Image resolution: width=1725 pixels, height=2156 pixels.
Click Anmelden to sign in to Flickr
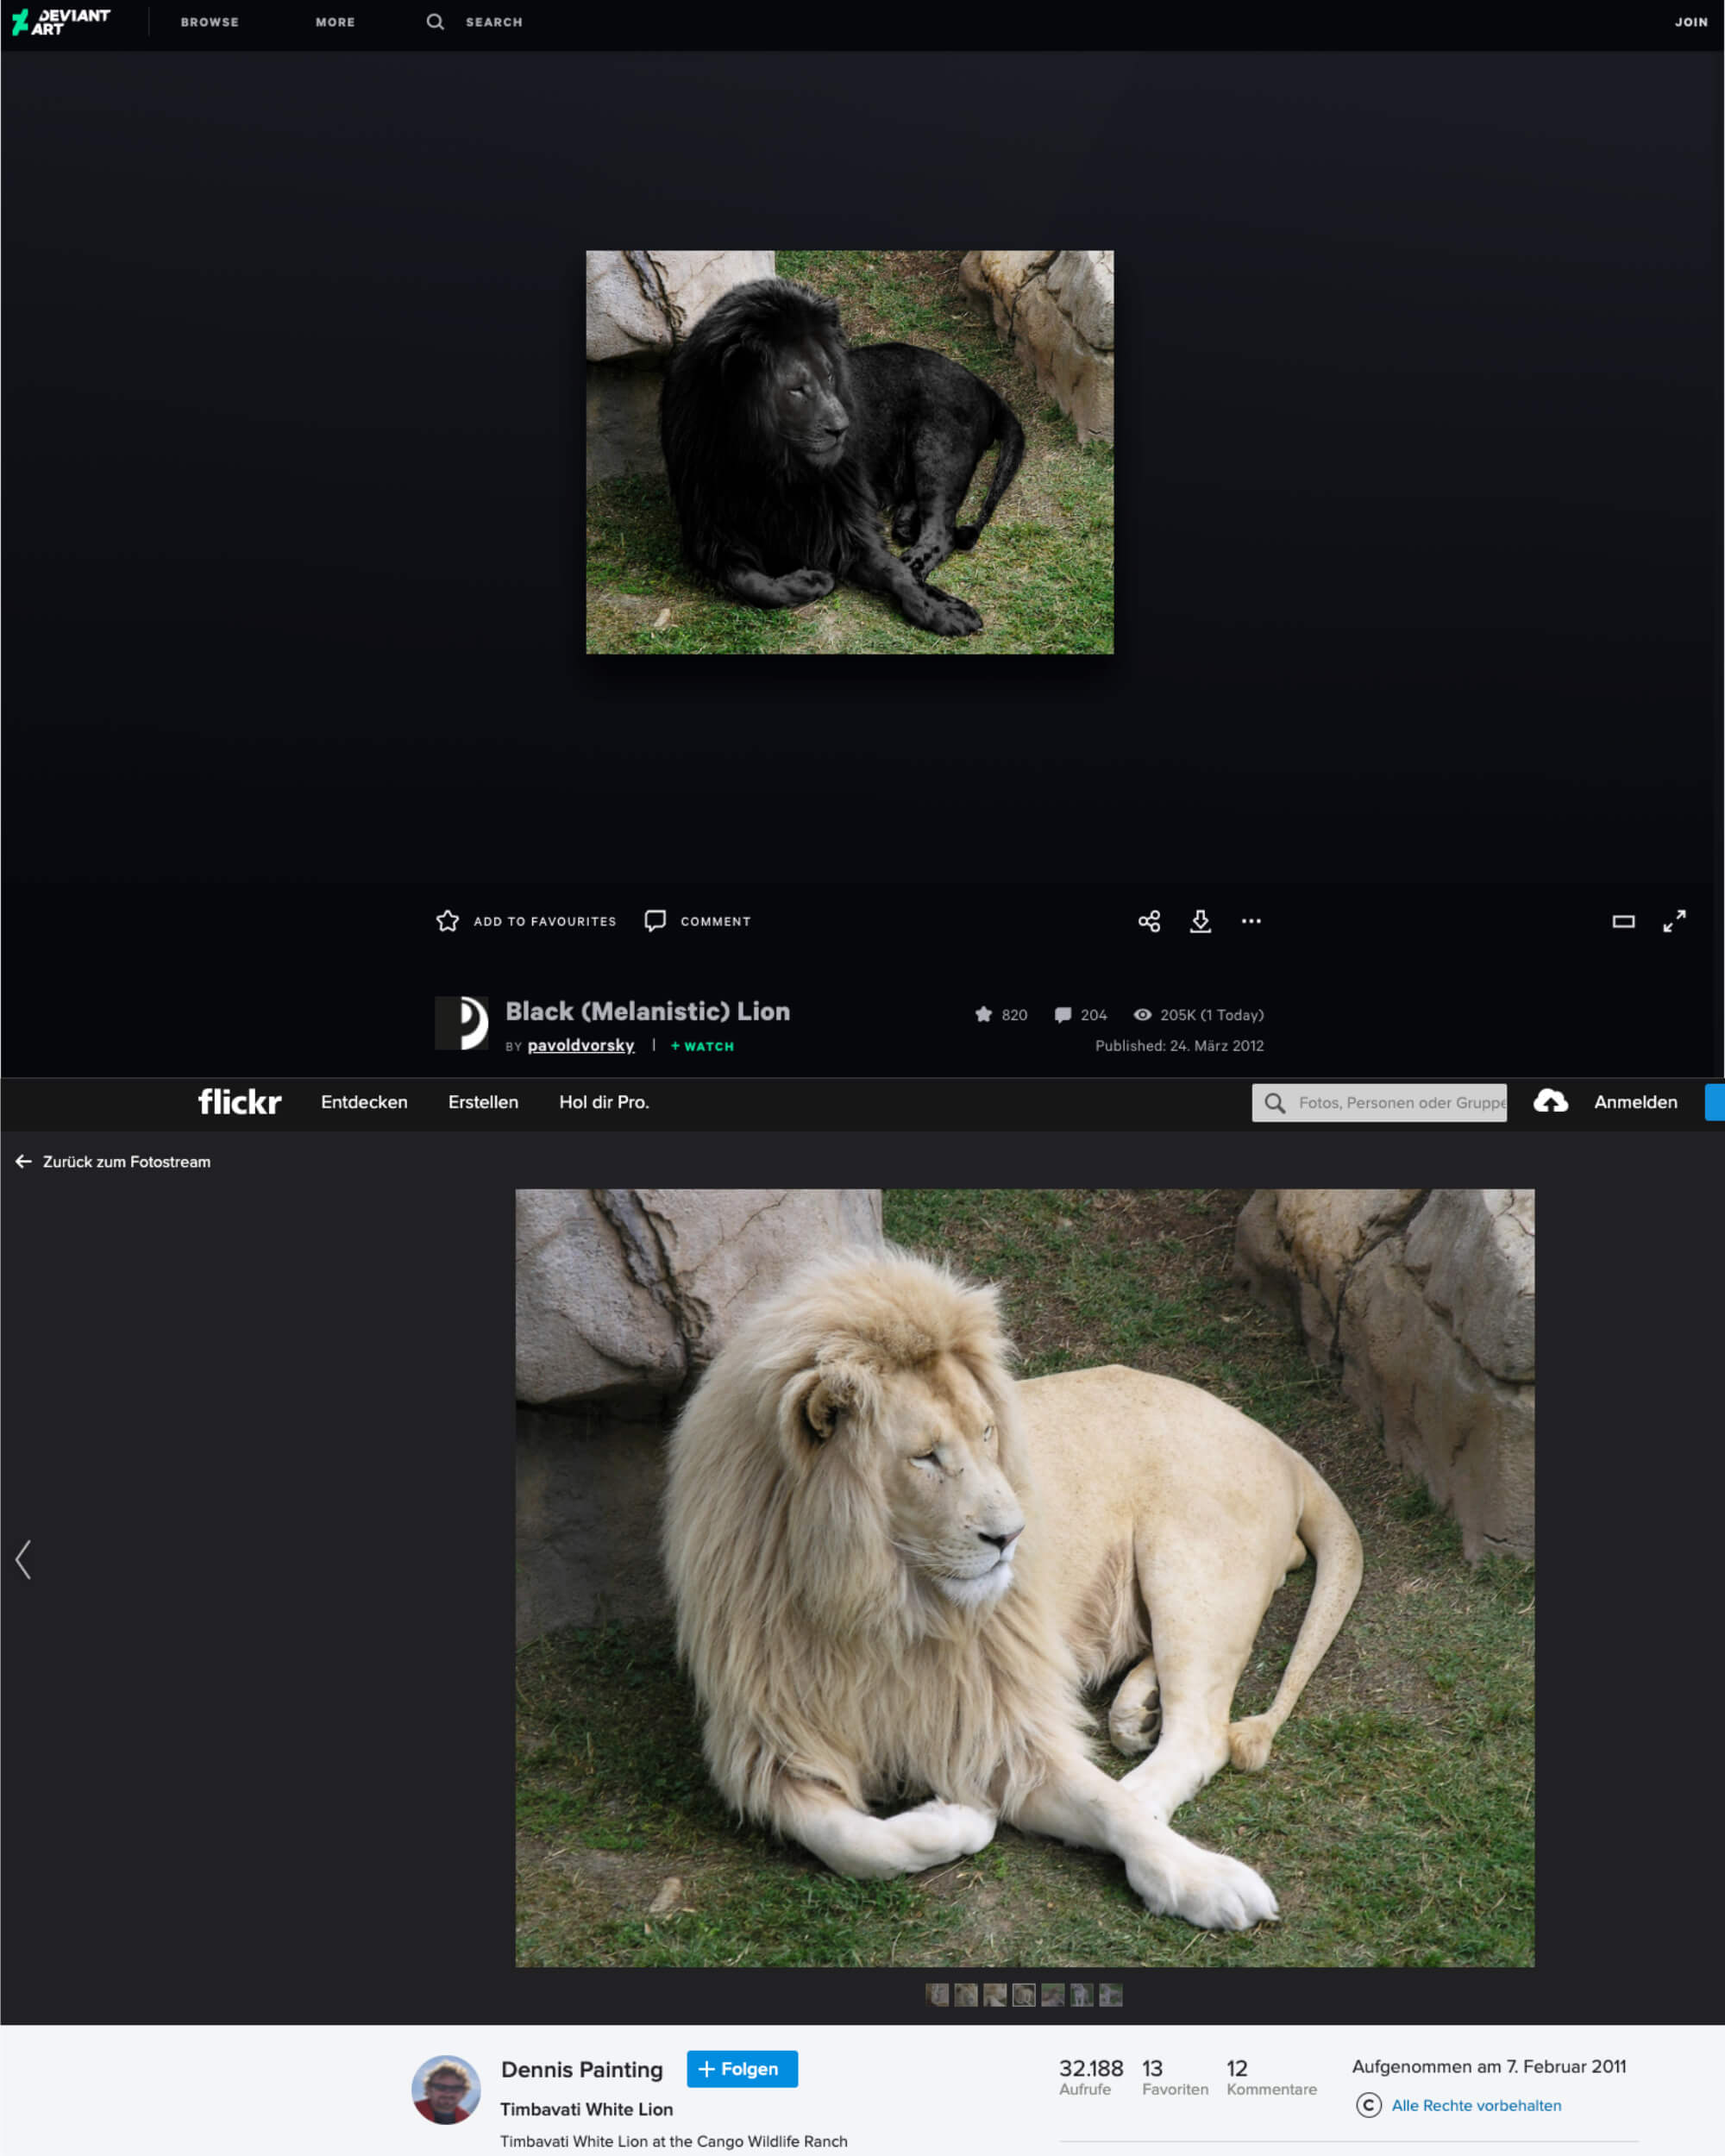(x=1635, y=1102)
